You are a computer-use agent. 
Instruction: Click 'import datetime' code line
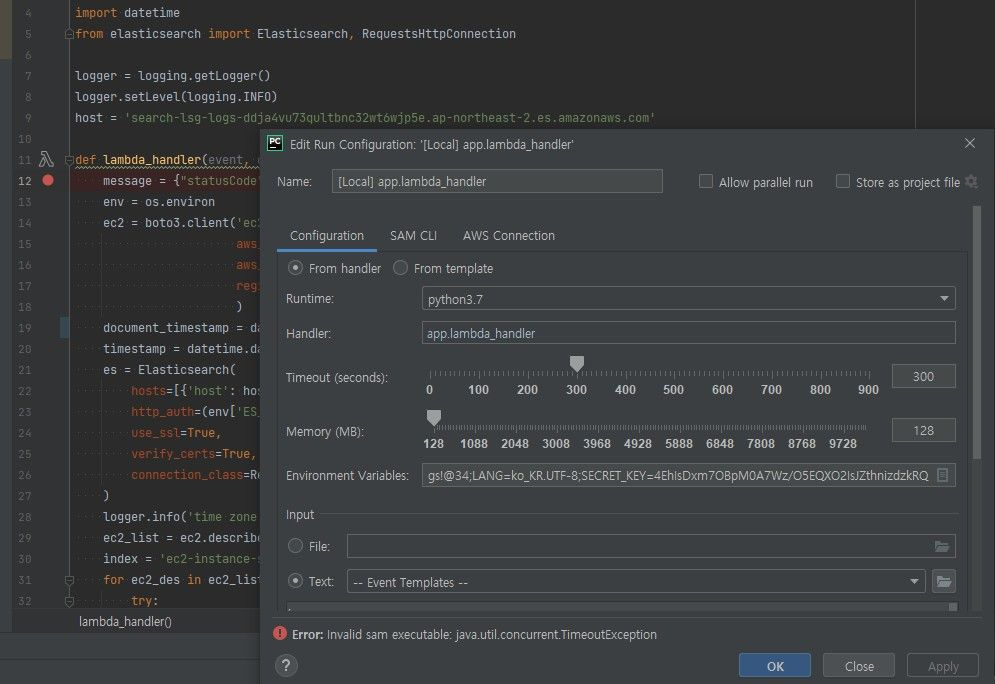[127, 13]
